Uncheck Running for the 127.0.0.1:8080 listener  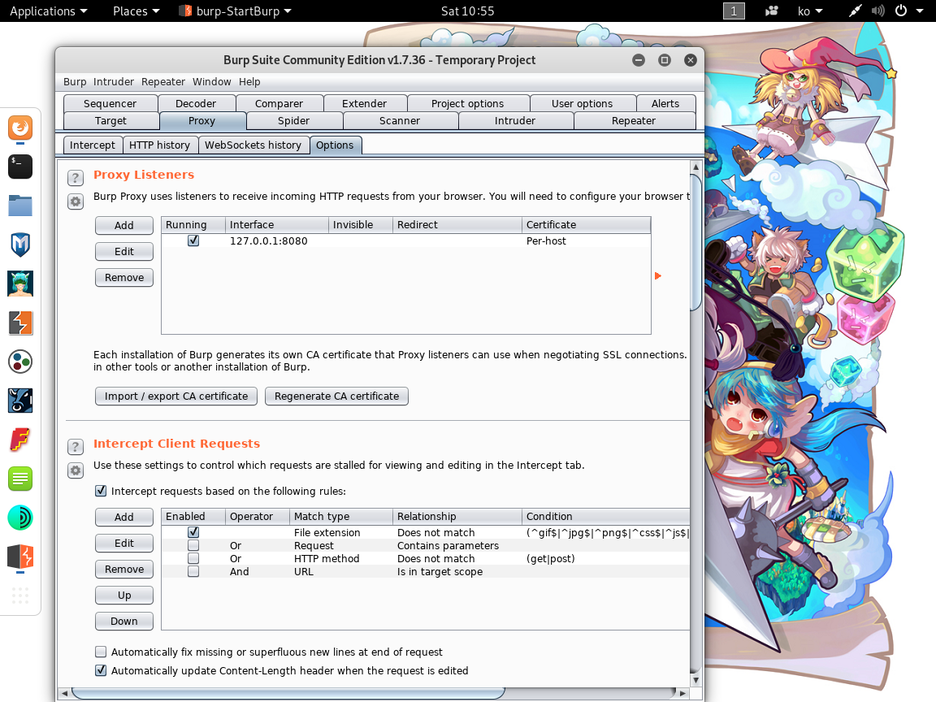pyautogui.click(x=193, y=241)
